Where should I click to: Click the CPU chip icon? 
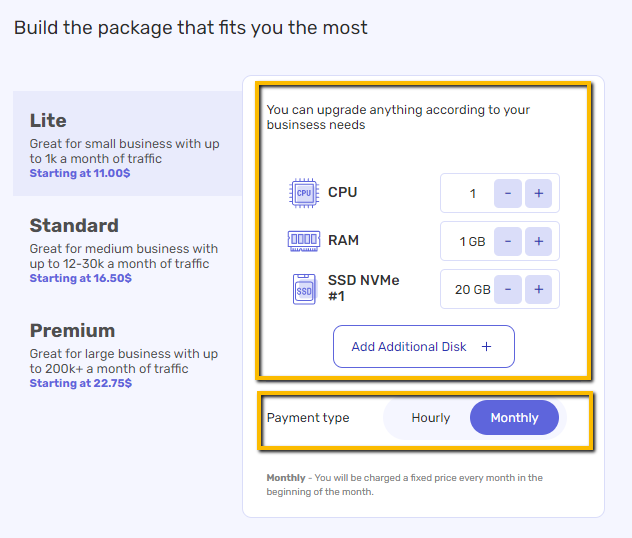coord(304,193)
